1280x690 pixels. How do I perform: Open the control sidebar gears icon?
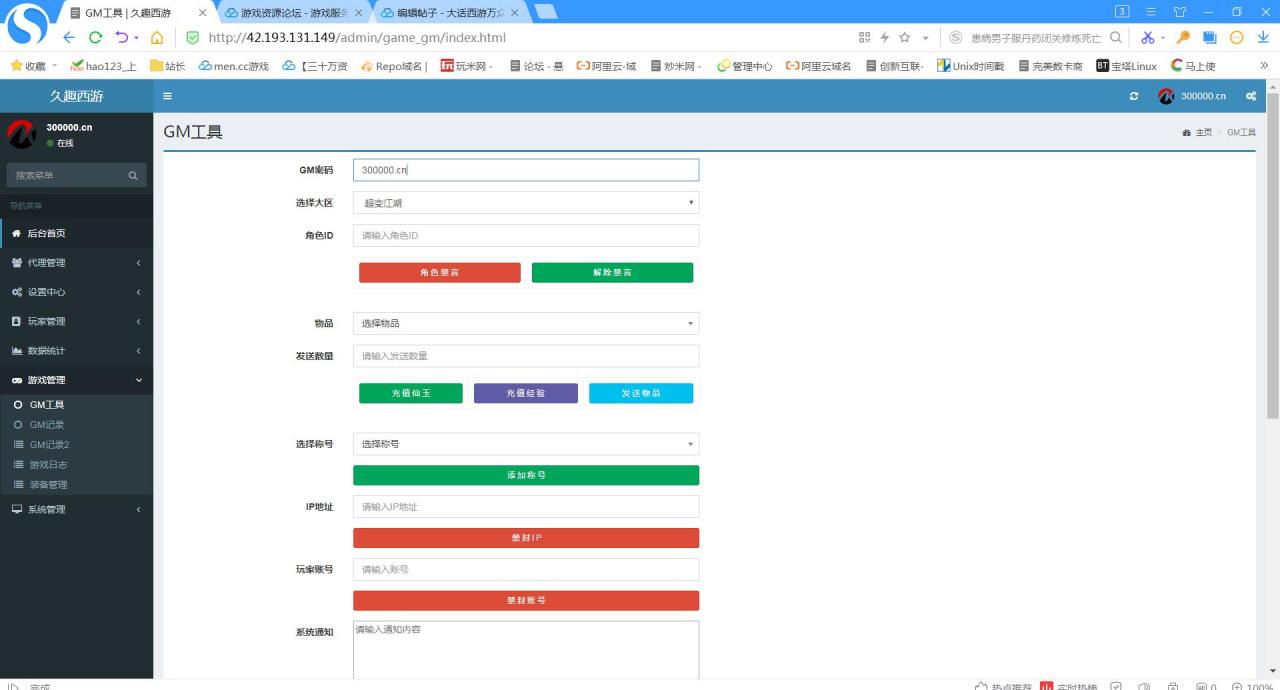[x=1251, y=96]
